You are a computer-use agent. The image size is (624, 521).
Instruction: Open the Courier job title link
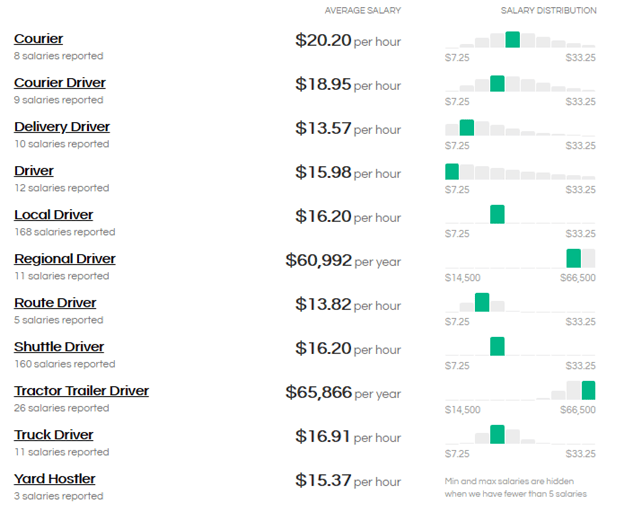38,39
